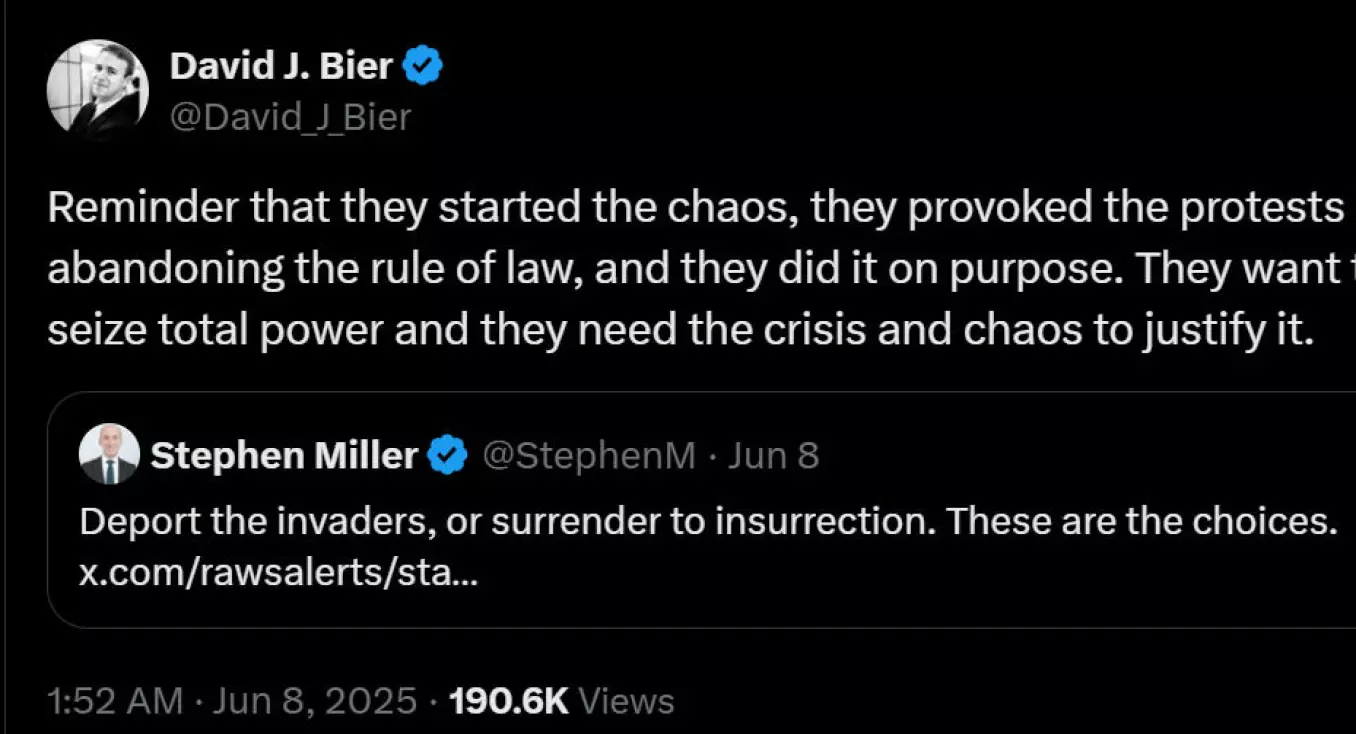
Task: Click the 'seize total power' text line
Action: 679,330
